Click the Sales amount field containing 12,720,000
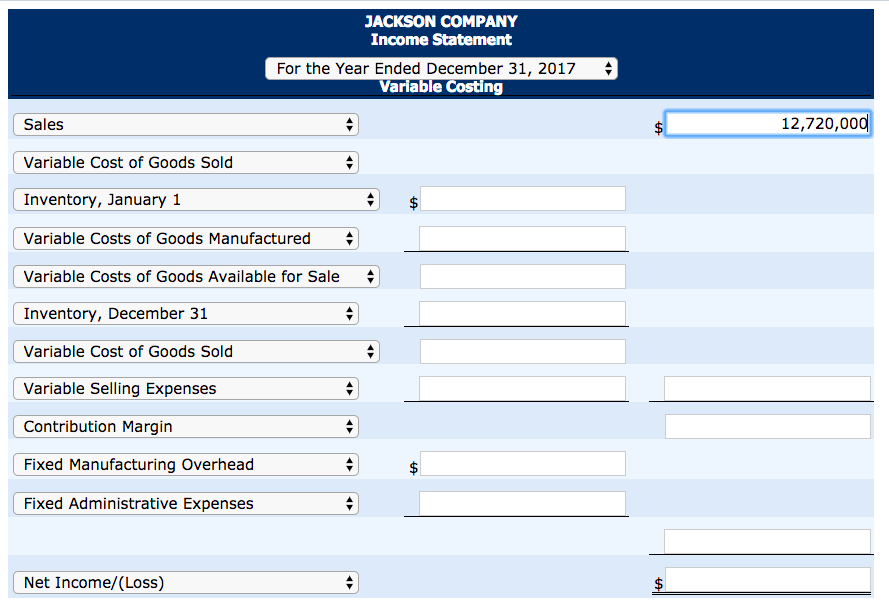Viewport: 889px width, 613px height. tap(767, 124)
